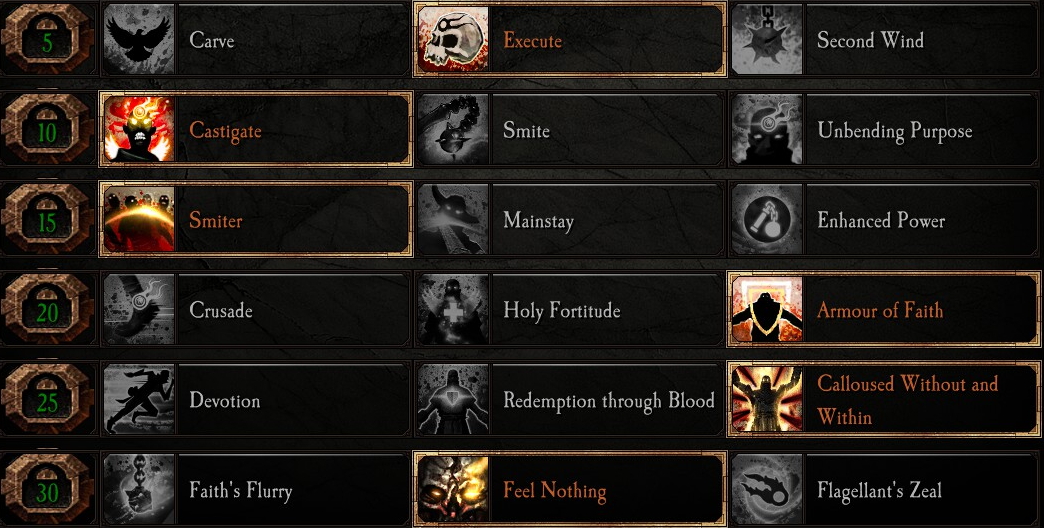The height and width of the screenshot is (528, 1044).
Task: Select the Crusade talent
Action: [256, 310]
